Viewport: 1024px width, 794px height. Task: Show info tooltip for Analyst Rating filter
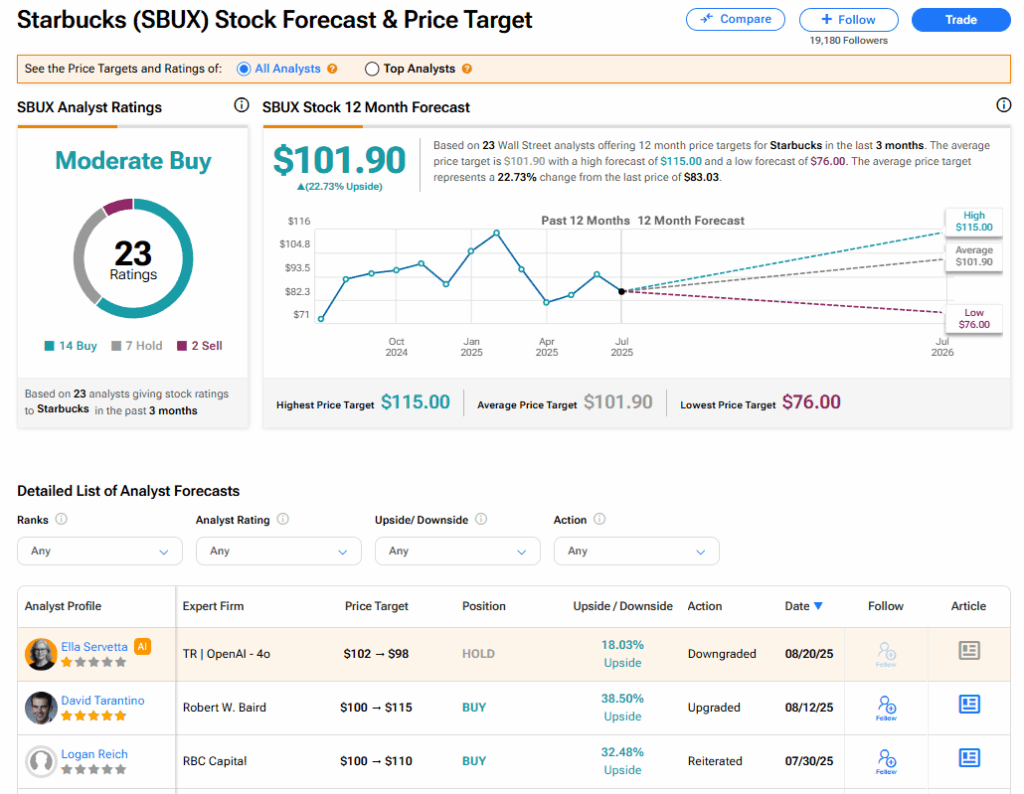[x=283, y=519]
